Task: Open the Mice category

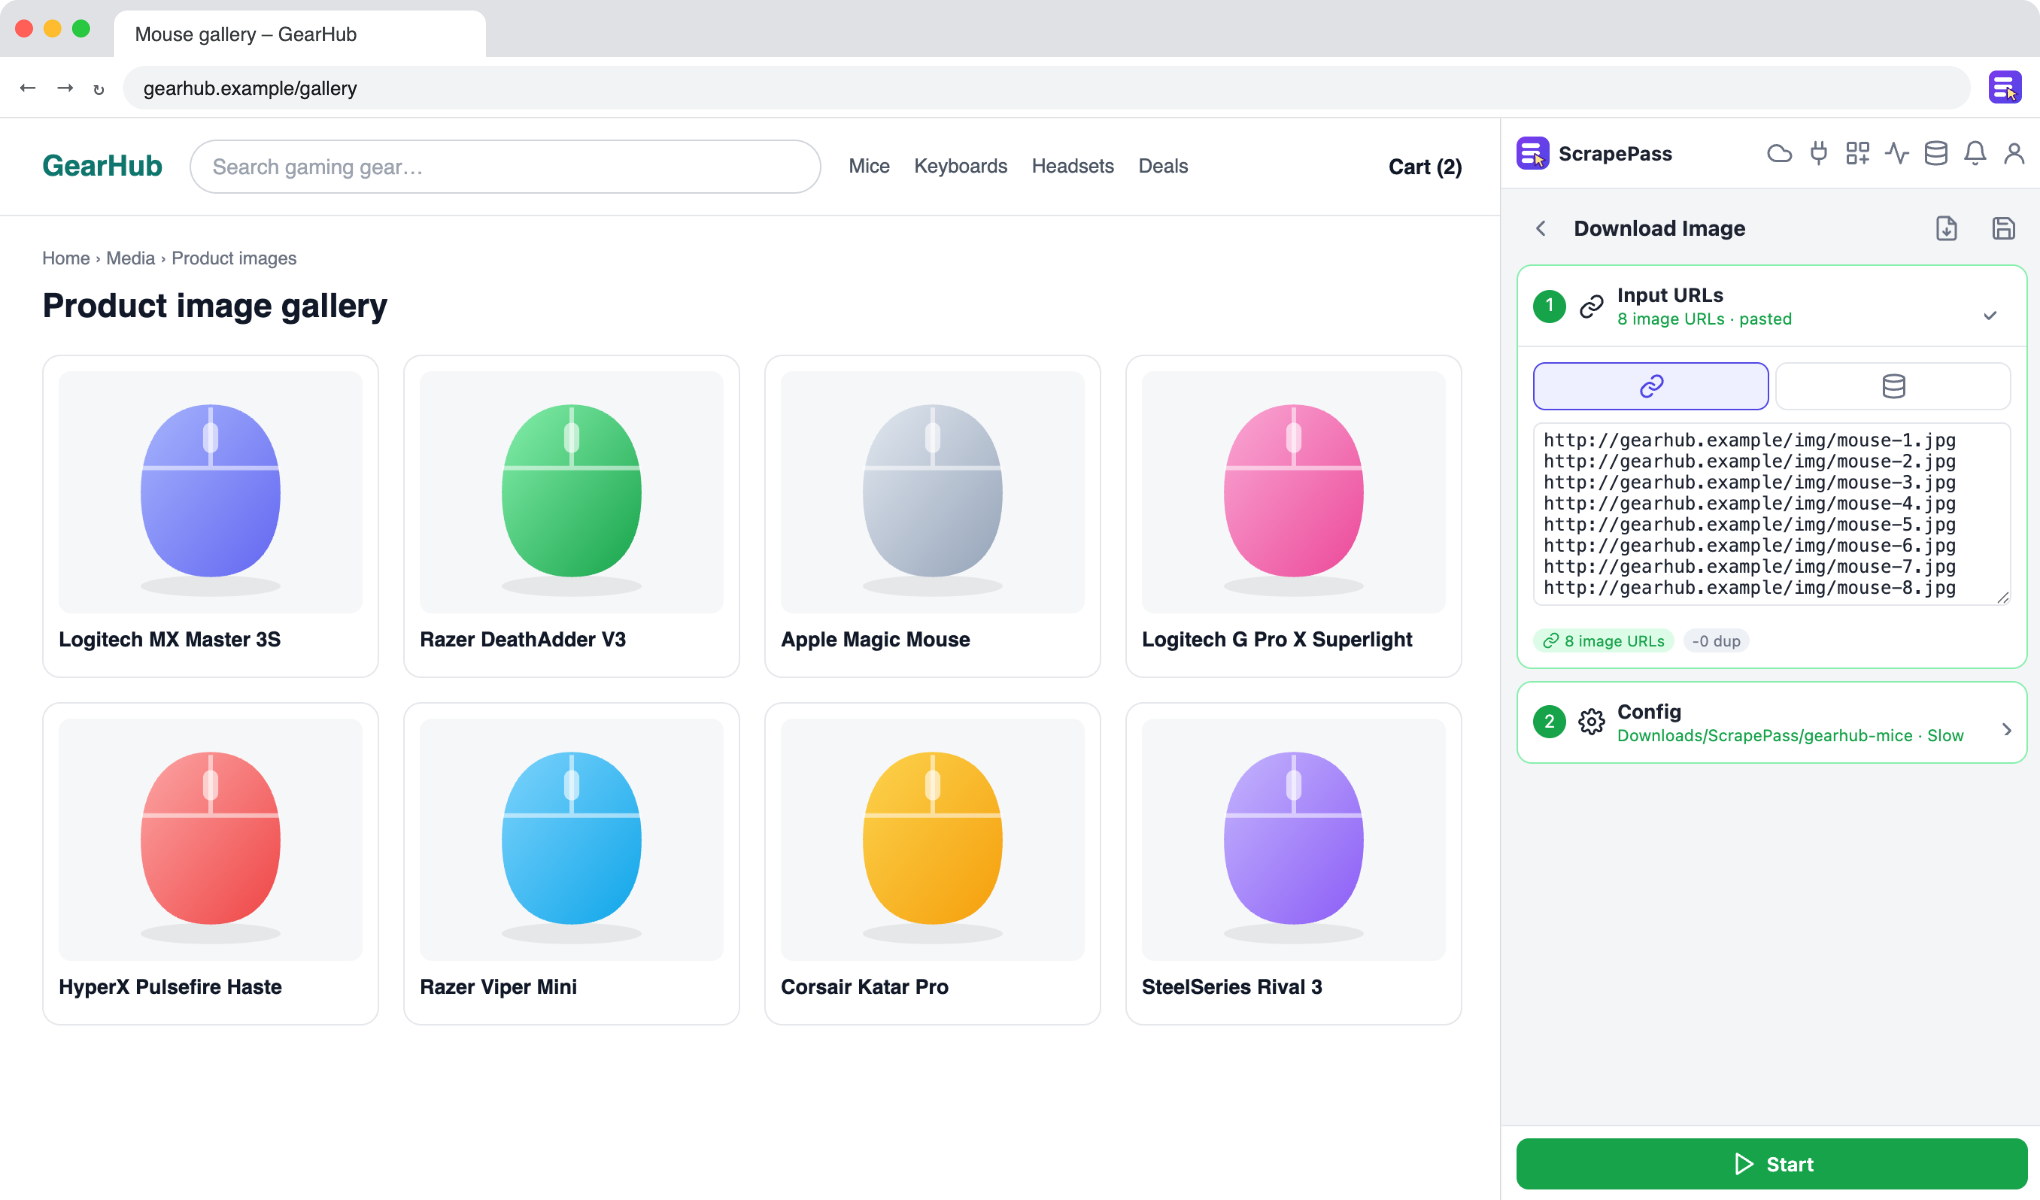Action: (869, 166)
